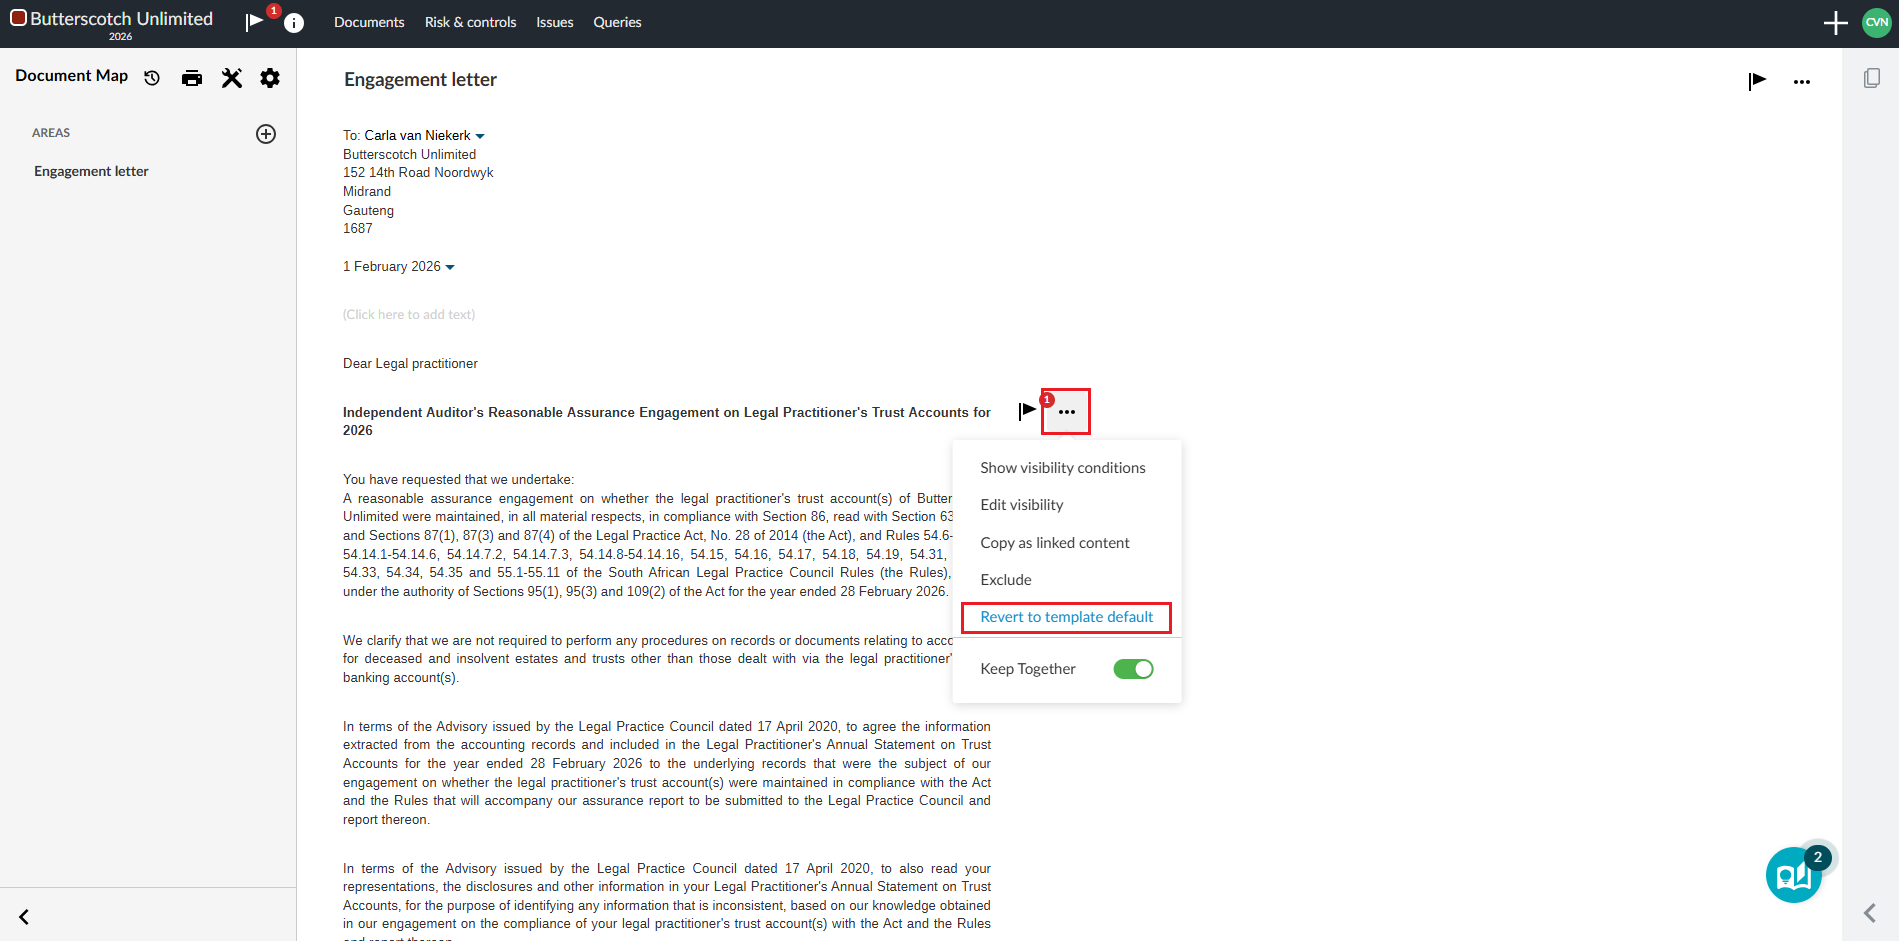This screenshot has height=941, width=1899.
Task: Open the Risk & controls tab
Action: (470, 22)
